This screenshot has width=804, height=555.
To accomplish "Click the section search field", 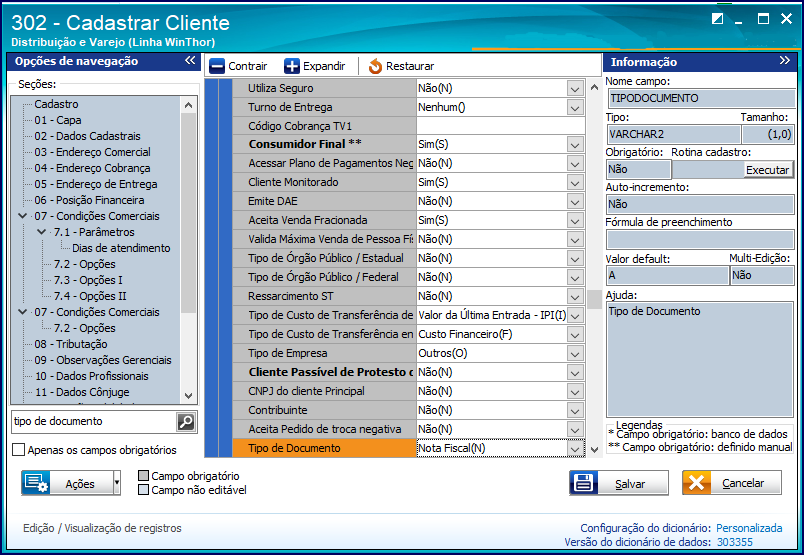I will point(94,422).
